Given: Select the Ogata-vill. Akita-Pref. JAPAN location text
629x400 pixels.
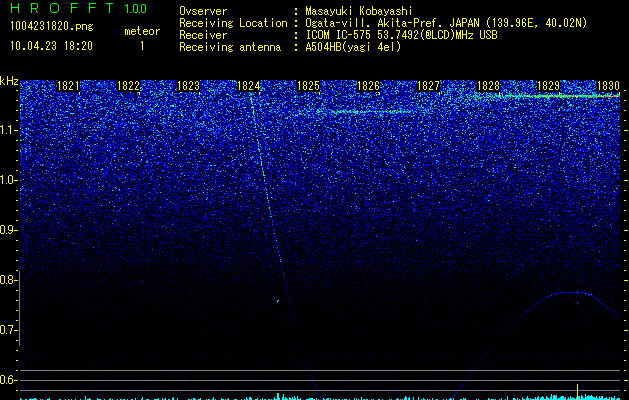Looking at the screenshot, I should point(447,23).
